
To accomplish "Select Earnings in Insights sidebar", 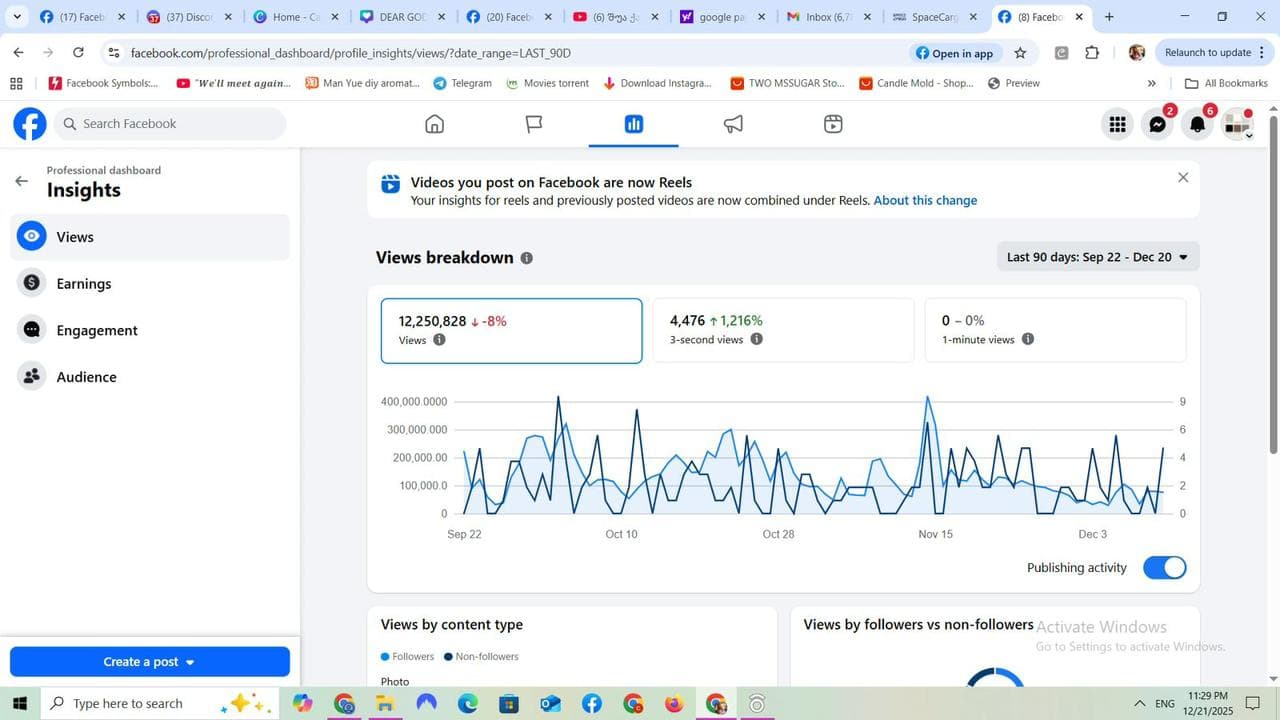I will (84, 284).
